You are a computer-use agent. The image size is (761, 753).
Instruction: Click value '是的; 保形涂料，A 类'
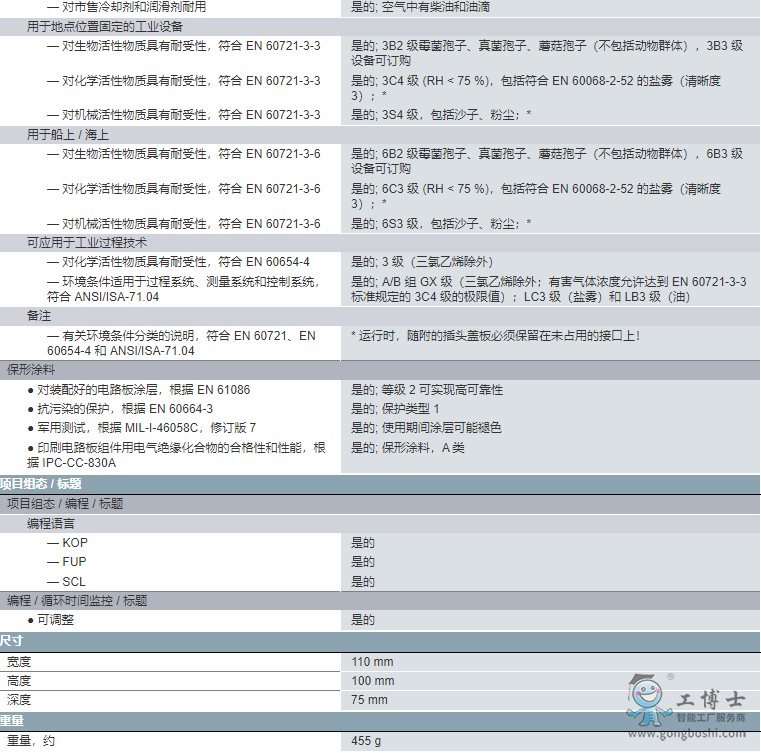tap(408, 447)
